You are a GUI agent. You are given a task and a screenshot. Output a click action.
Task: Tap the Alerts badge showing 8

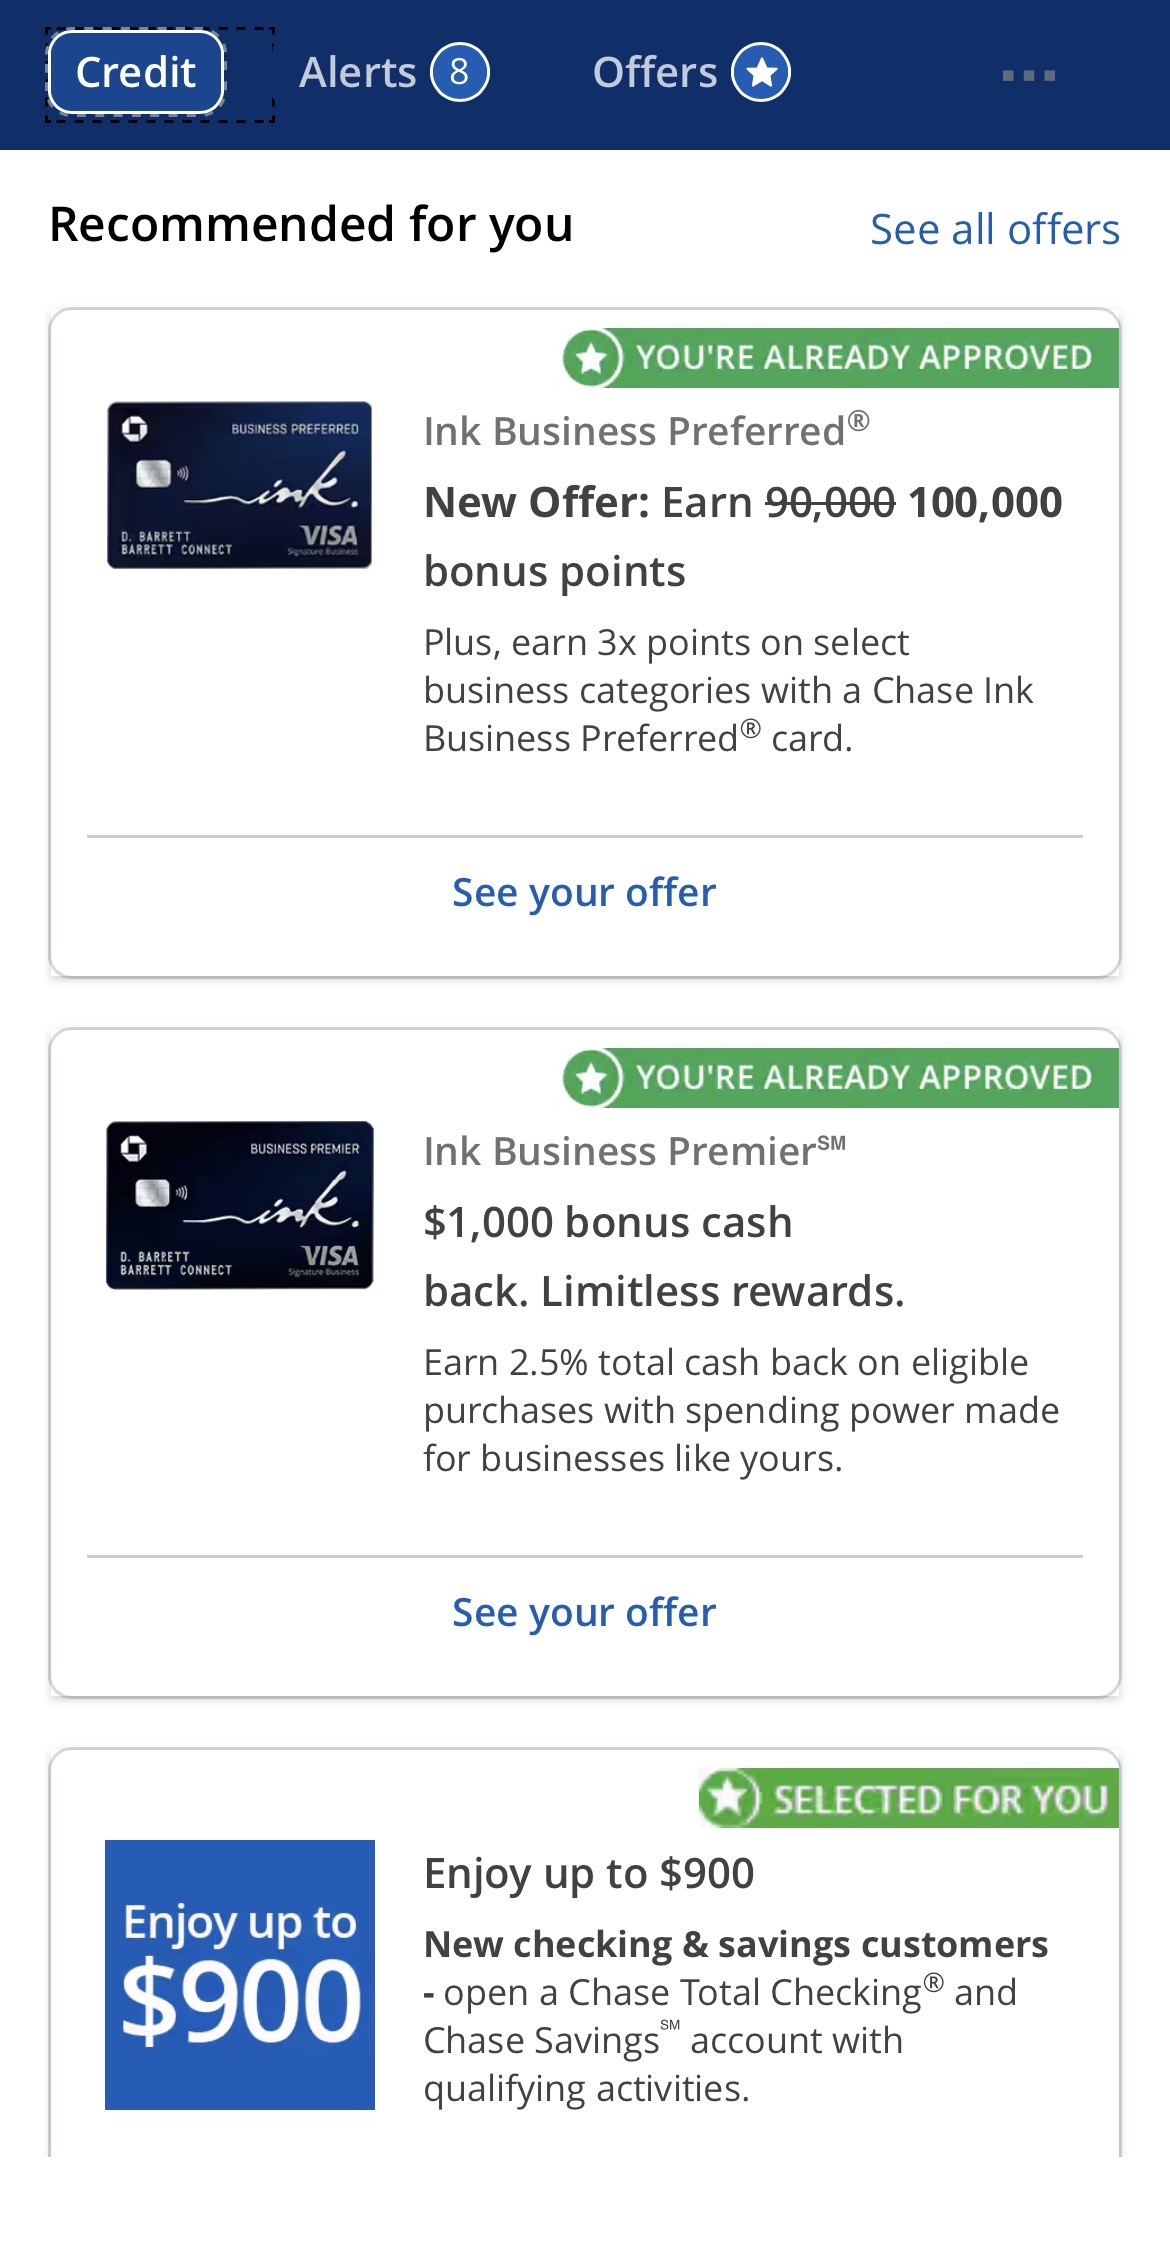tap(459, 73)
